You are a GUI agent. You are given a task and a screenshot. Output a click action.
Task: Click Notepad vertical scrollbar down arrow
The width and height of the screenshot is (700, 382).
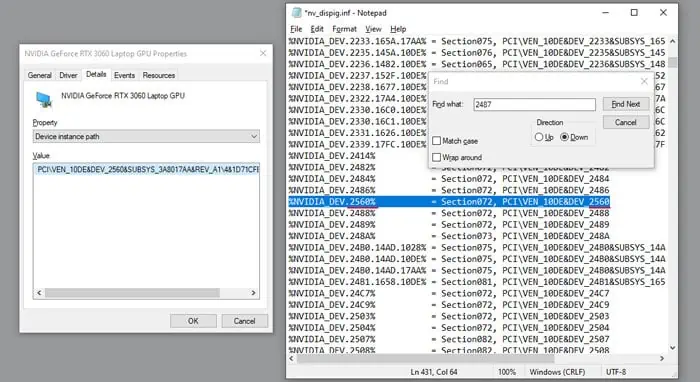(672, 348)
